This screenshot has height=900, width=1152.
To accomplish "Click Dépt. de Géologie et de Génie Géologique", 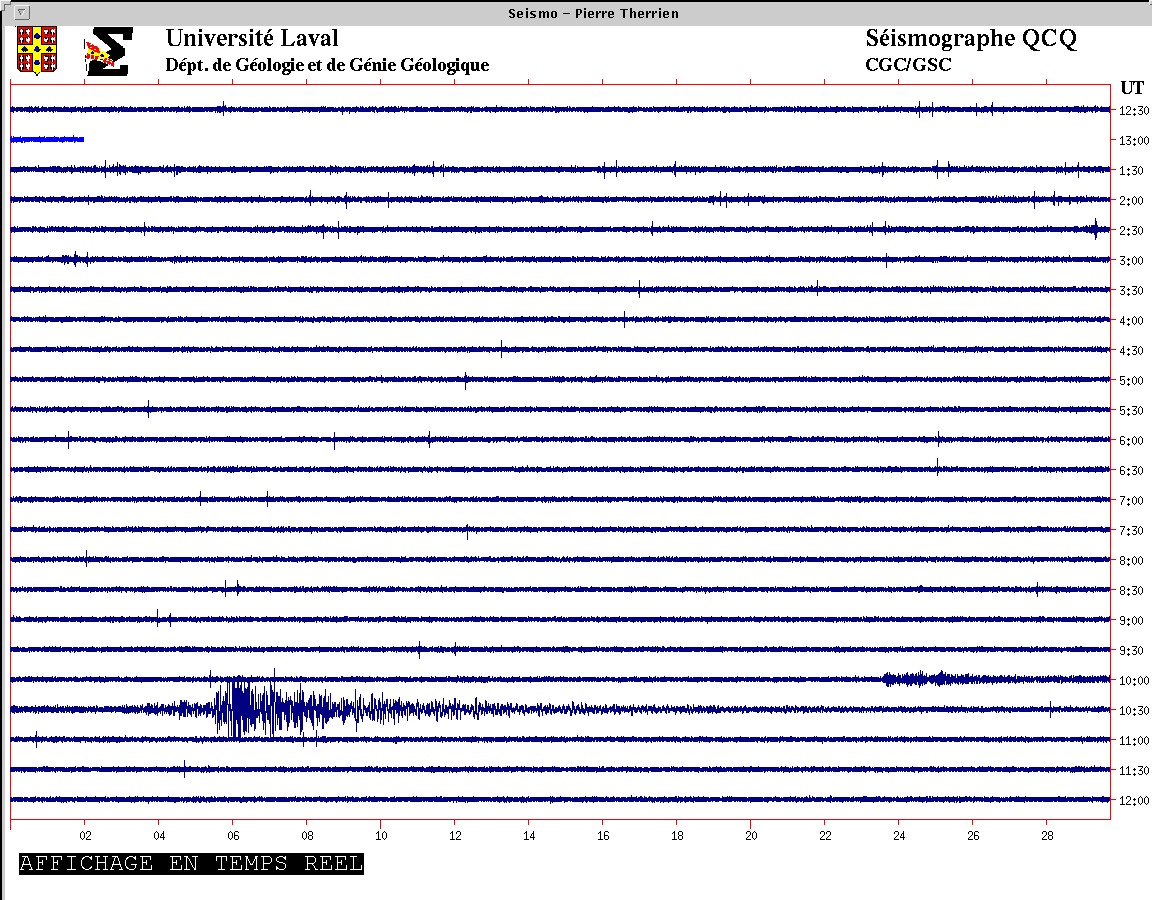I will click(x=327, y=65).
